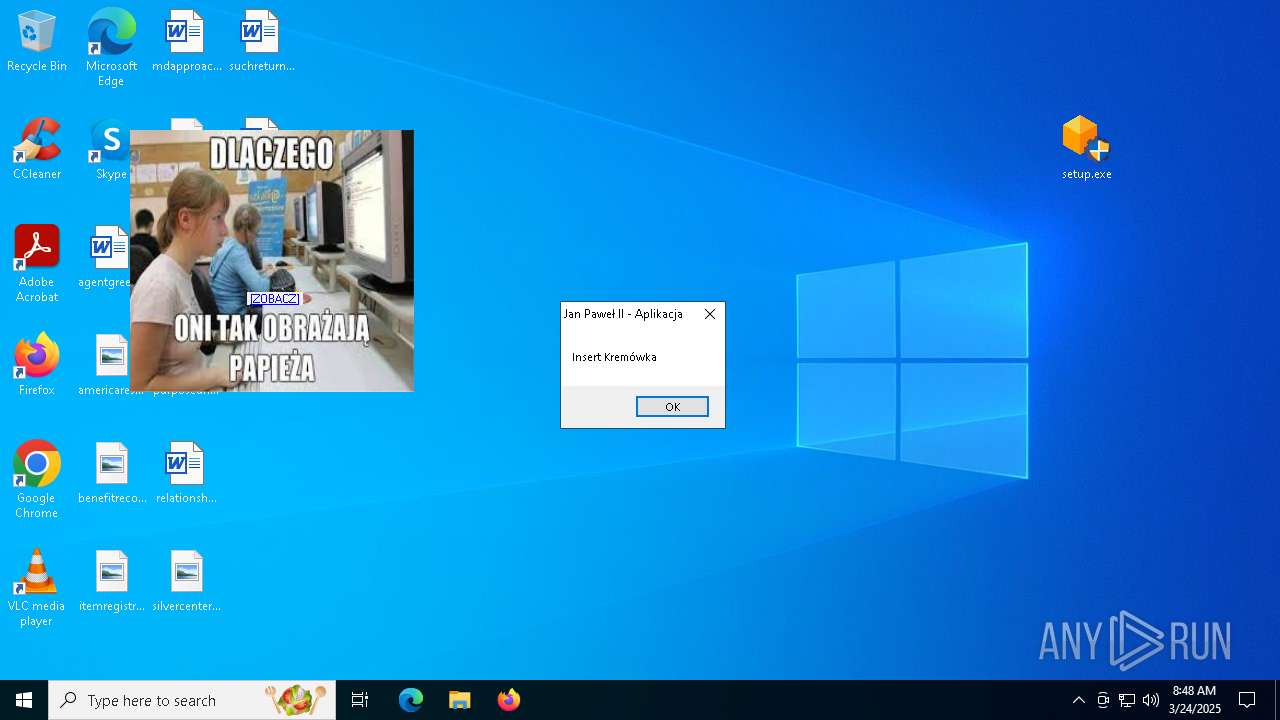Viewport: 1280px width, 720px height.
Task: Select the setup.exe desktop file
Action: [x=1087, y=148]
